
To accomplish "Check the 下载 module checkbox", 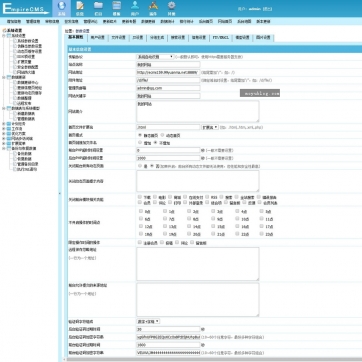I will 140,197.
